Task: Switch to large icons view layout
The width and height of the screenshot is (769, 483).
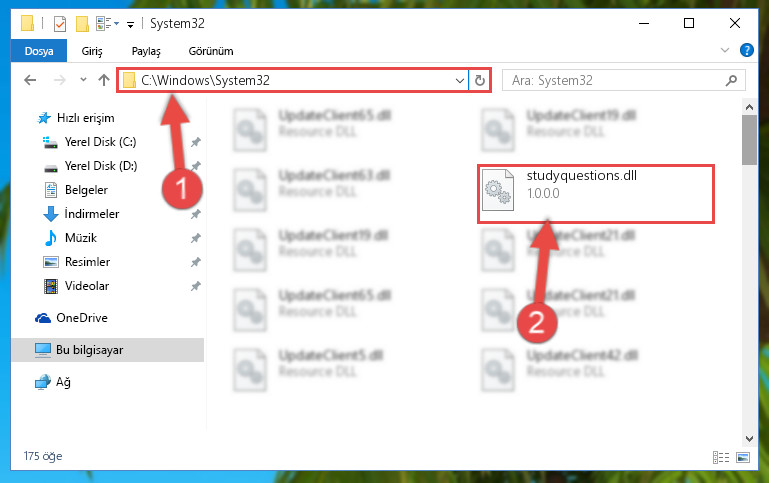Action: [x=743, y=457]
